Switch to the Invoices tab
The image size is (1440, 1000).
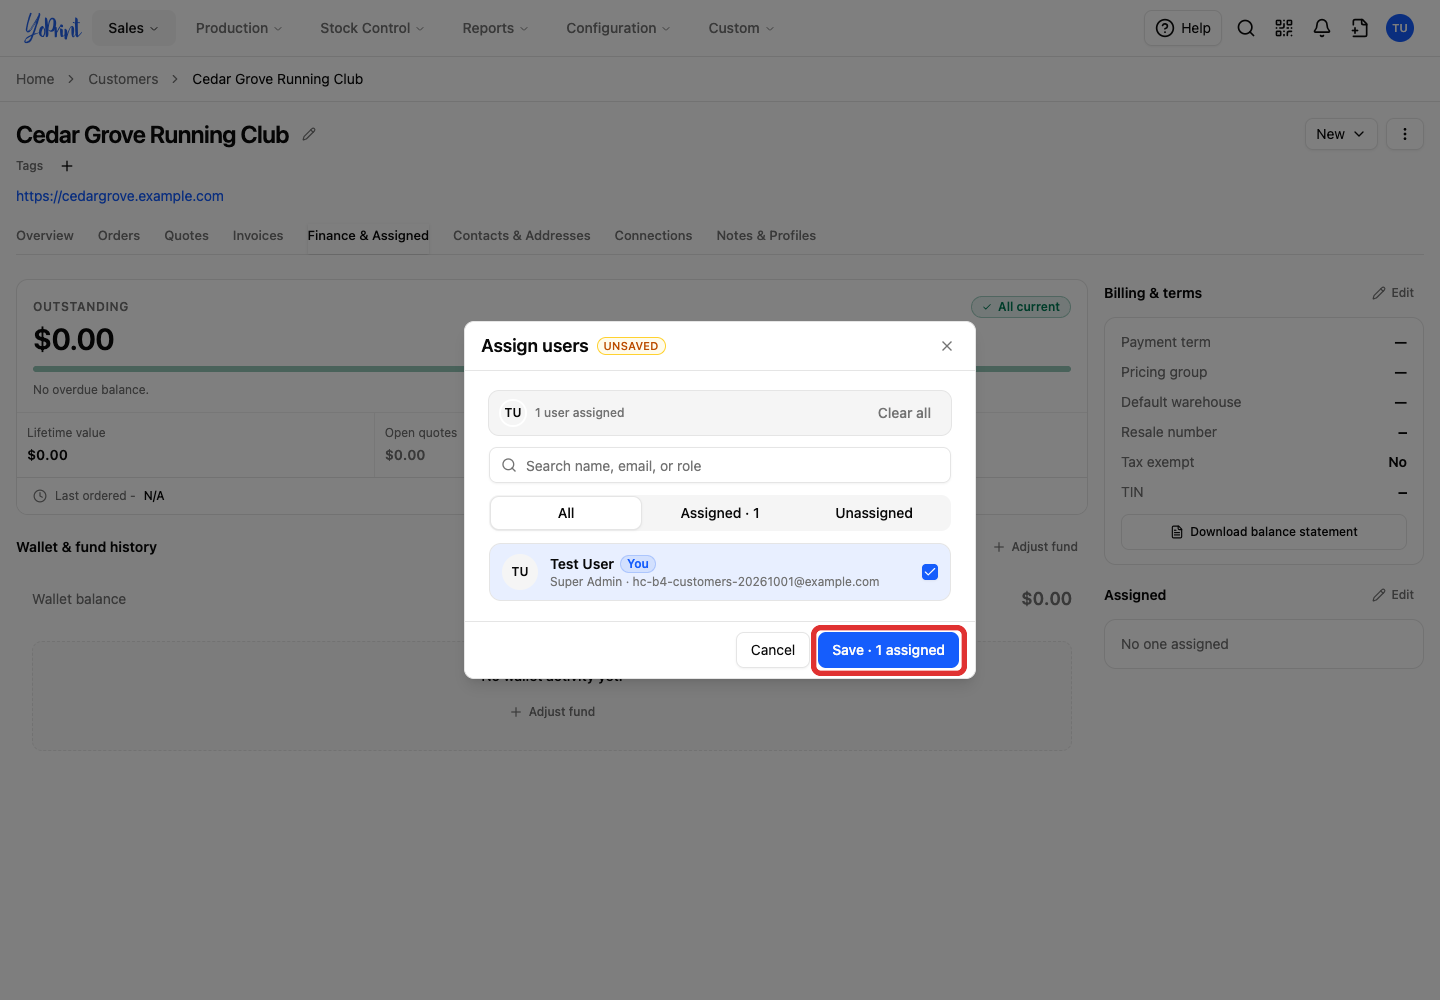258,236
